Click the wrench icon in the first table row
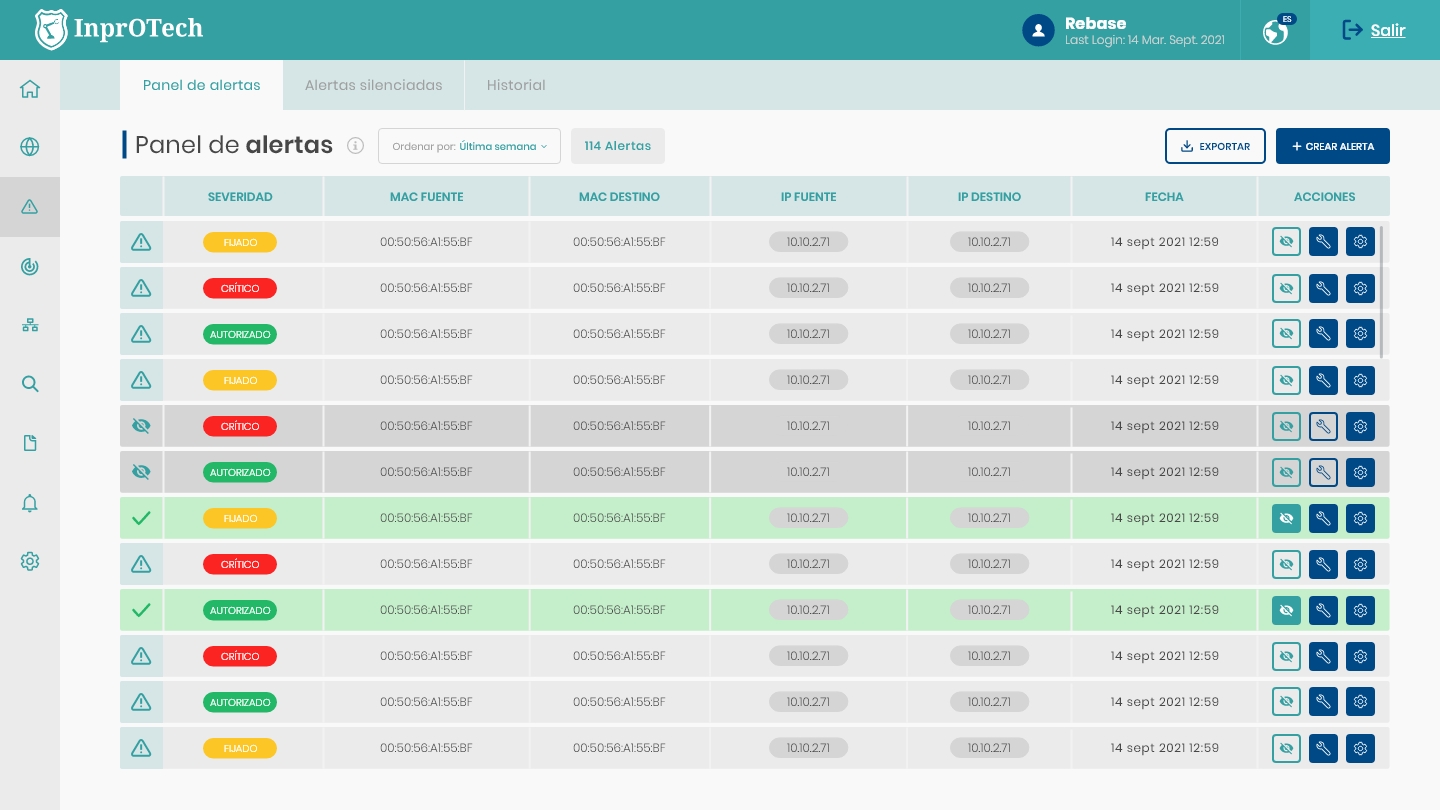 coord(1323,242)
